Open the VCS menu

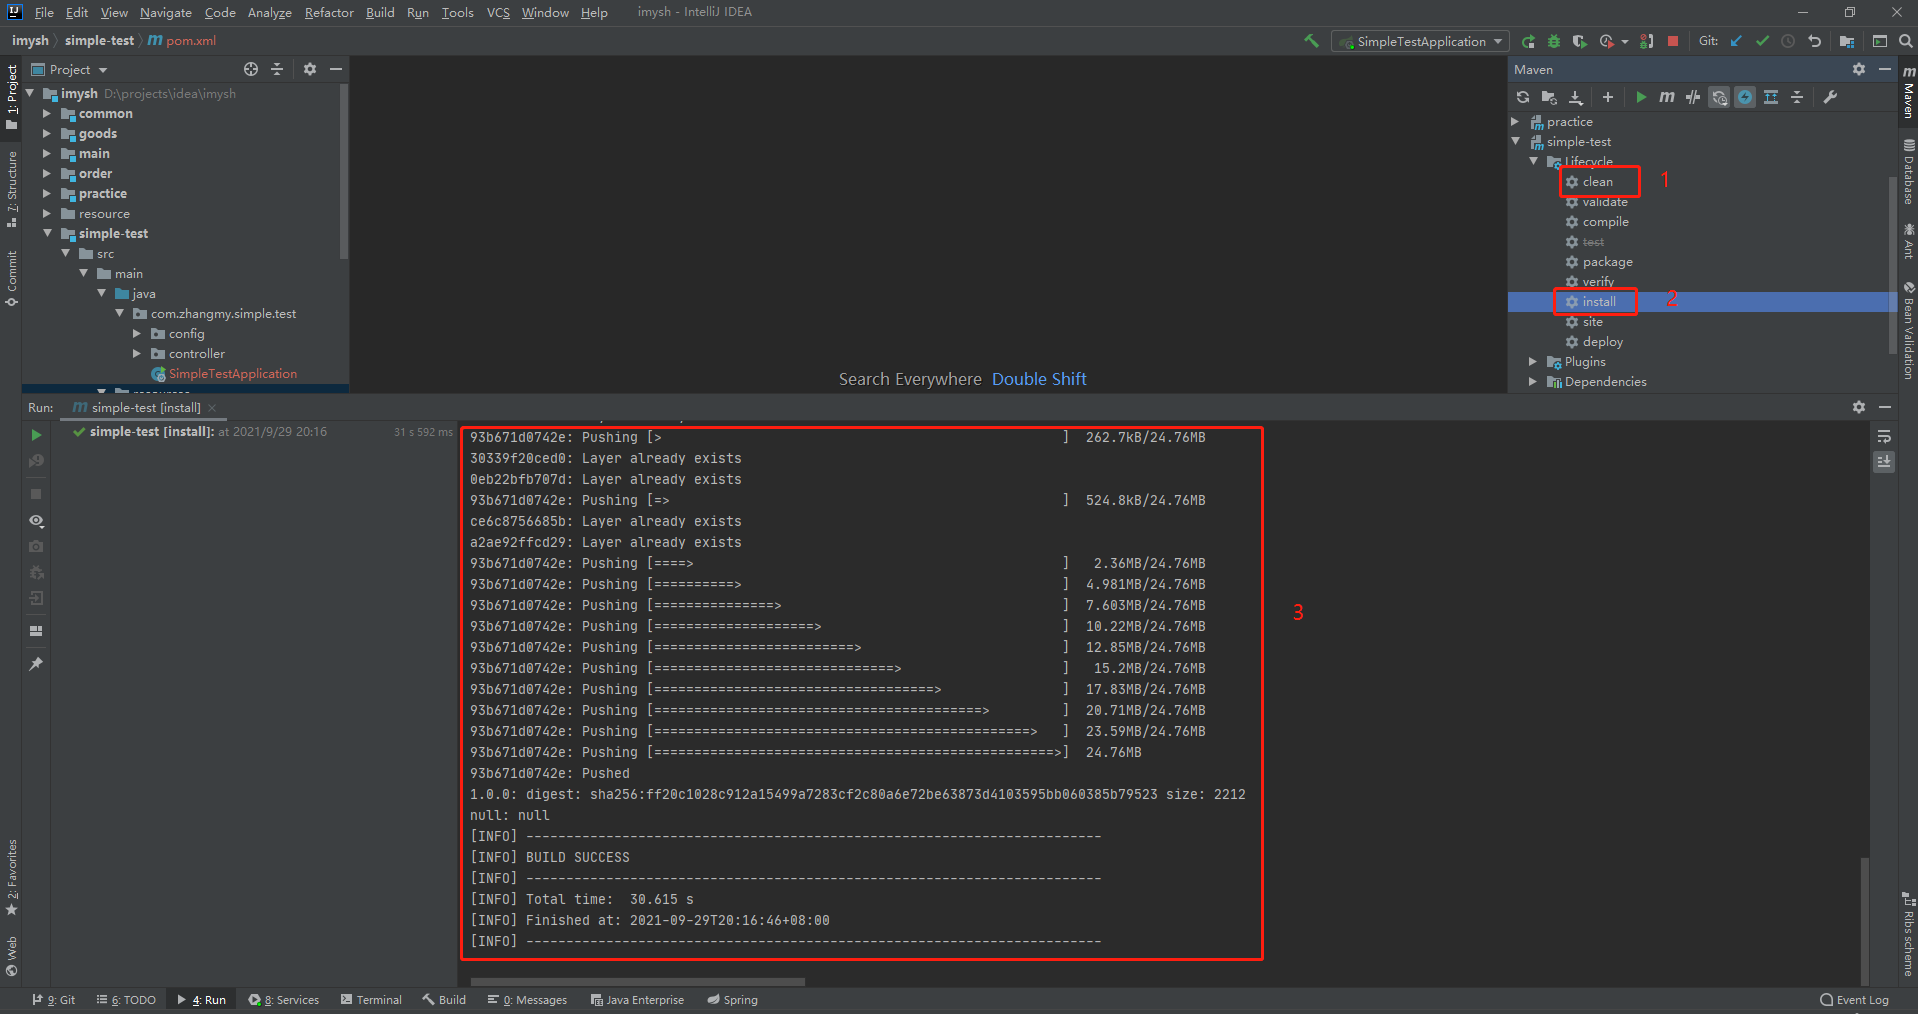[x=498, y=12]
